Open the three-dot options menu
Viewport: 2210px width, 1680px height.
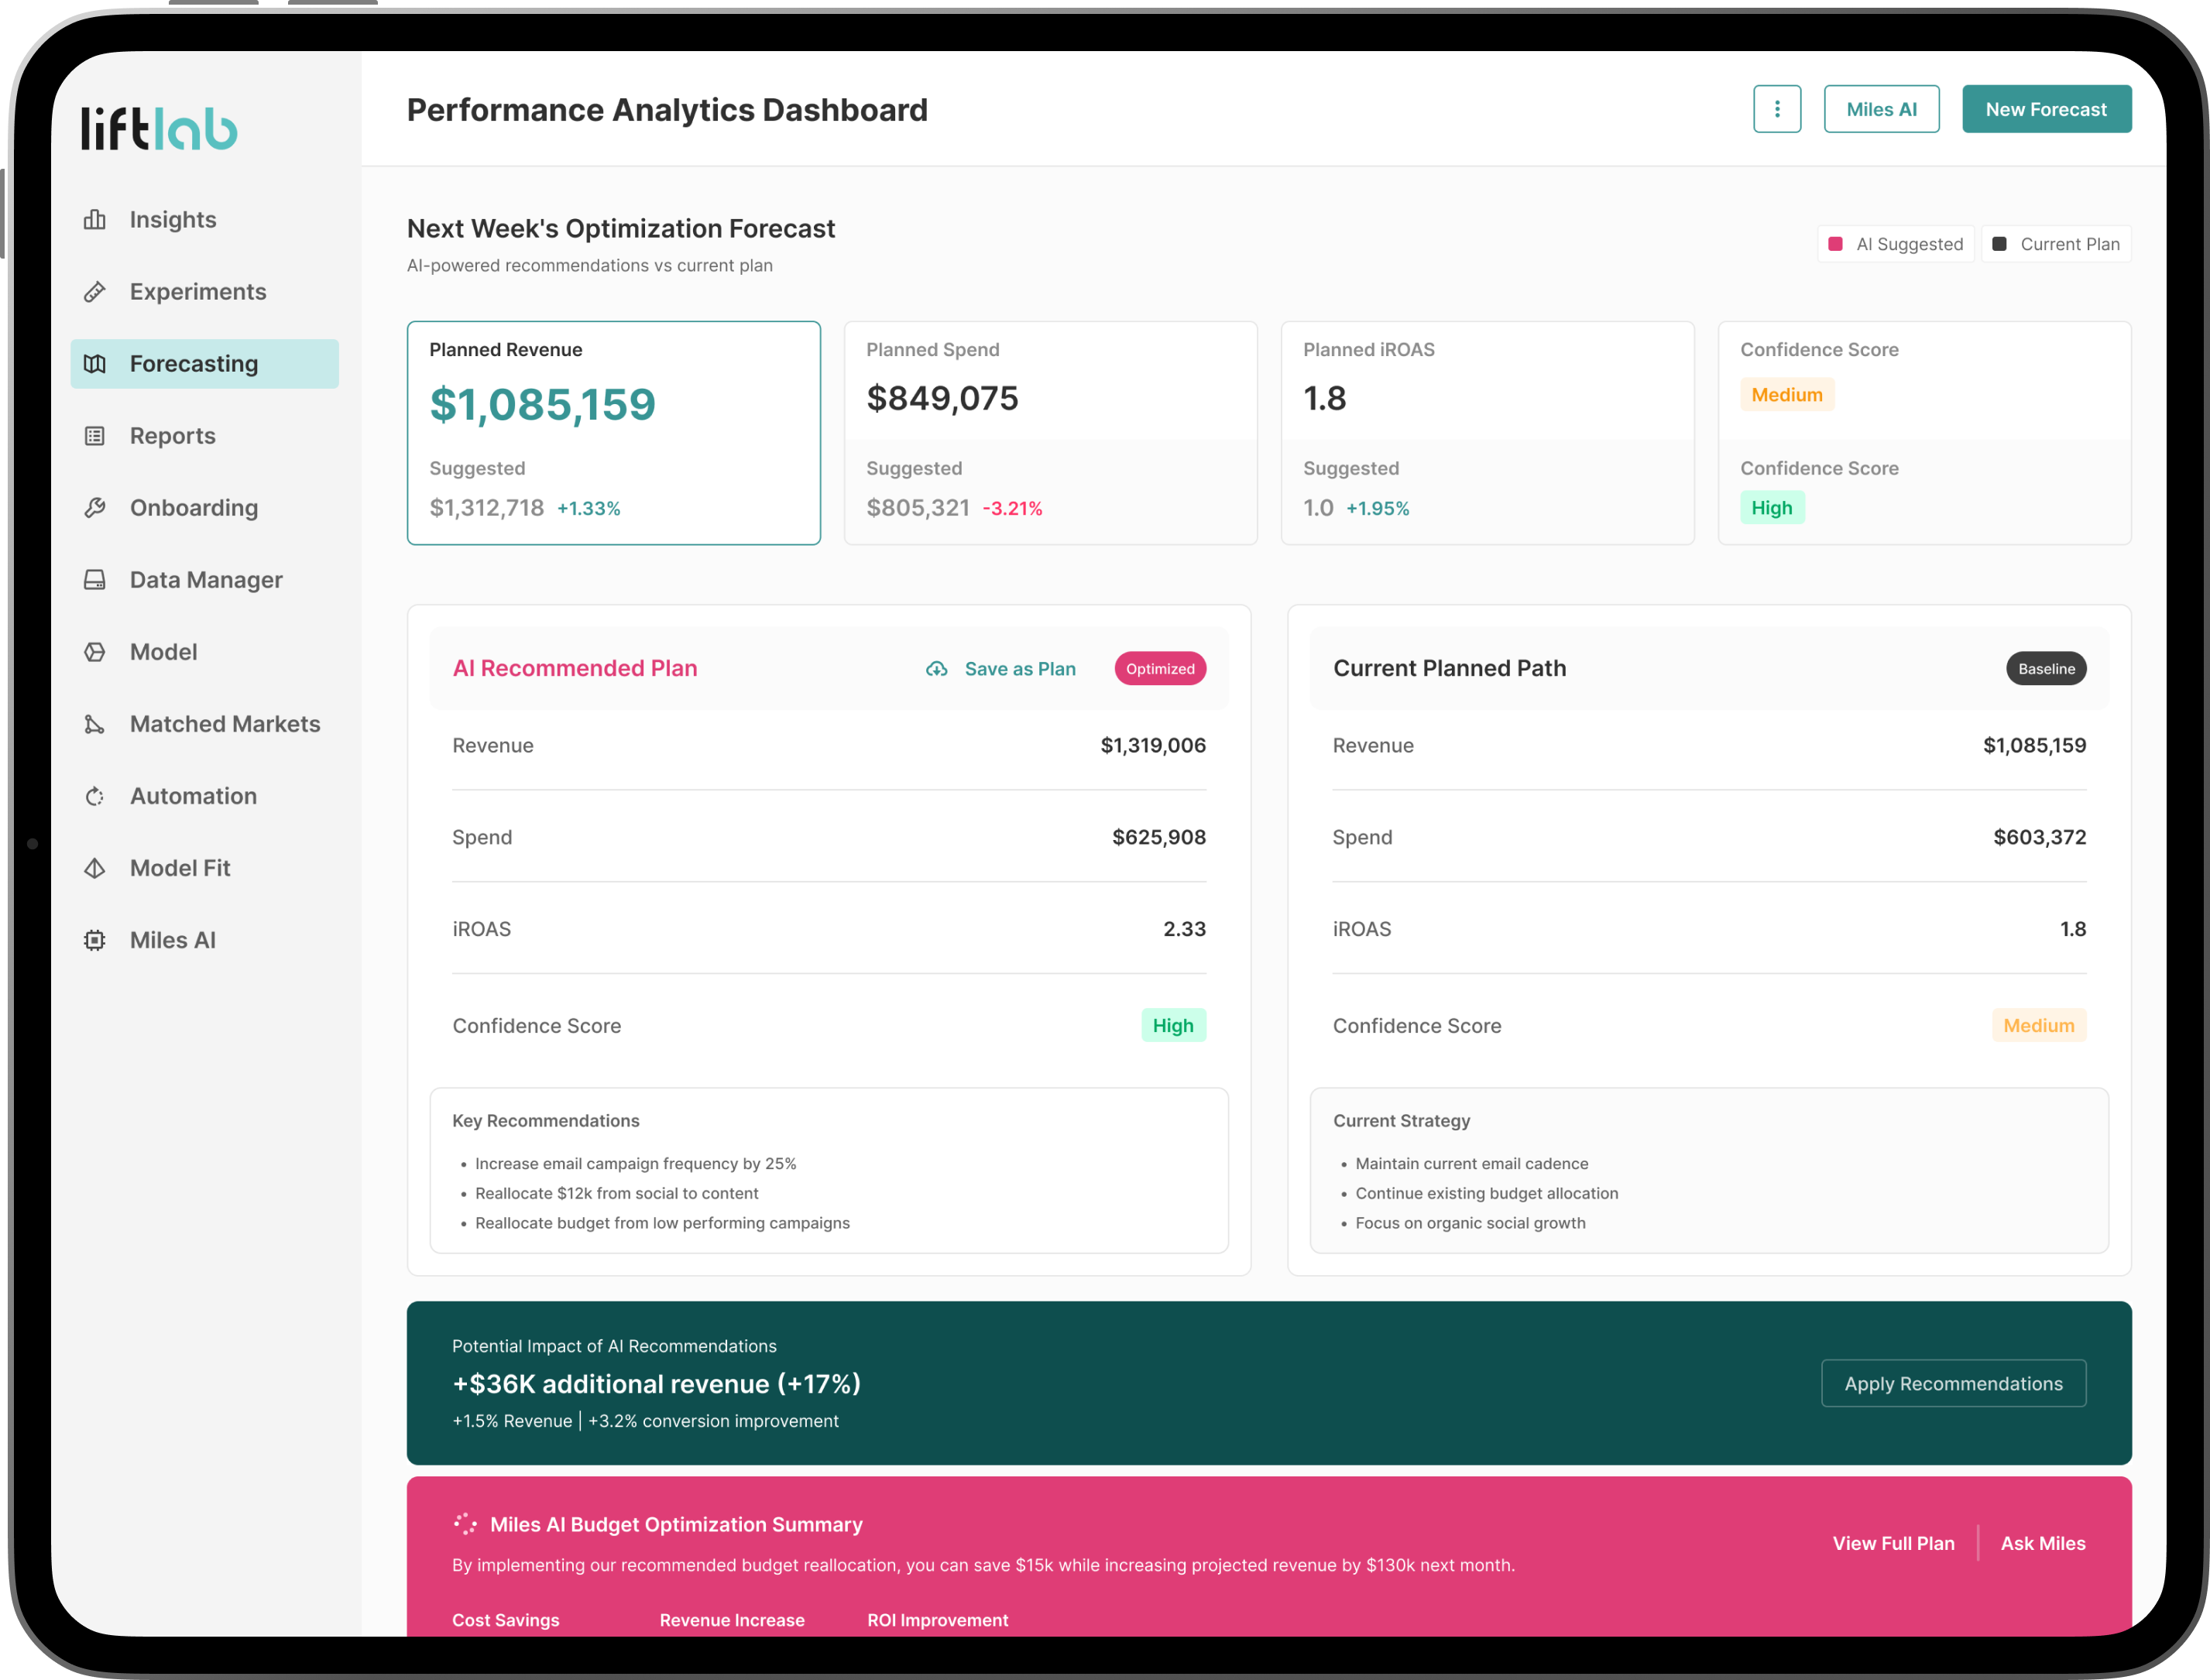[x=1776, y=109]
